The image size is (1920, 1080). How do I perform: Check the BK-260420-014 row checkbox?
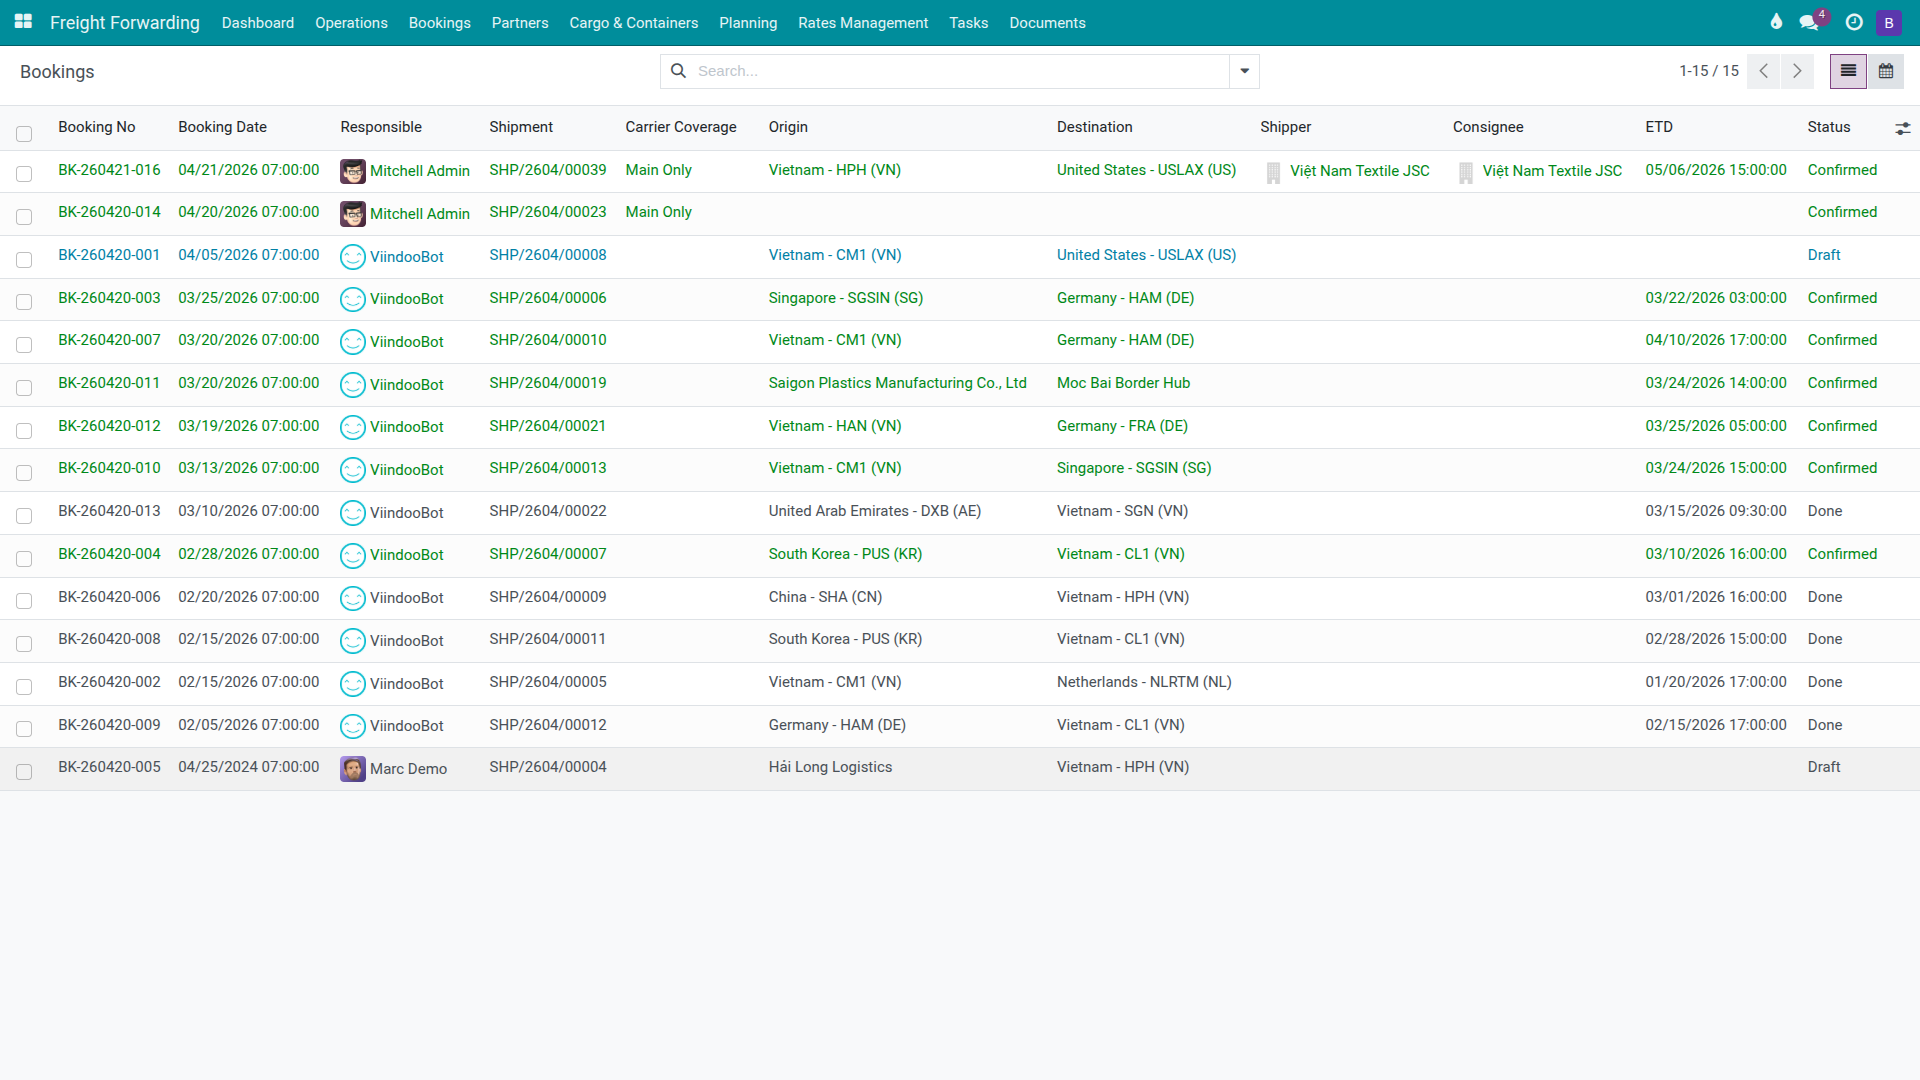coord(24,217)
